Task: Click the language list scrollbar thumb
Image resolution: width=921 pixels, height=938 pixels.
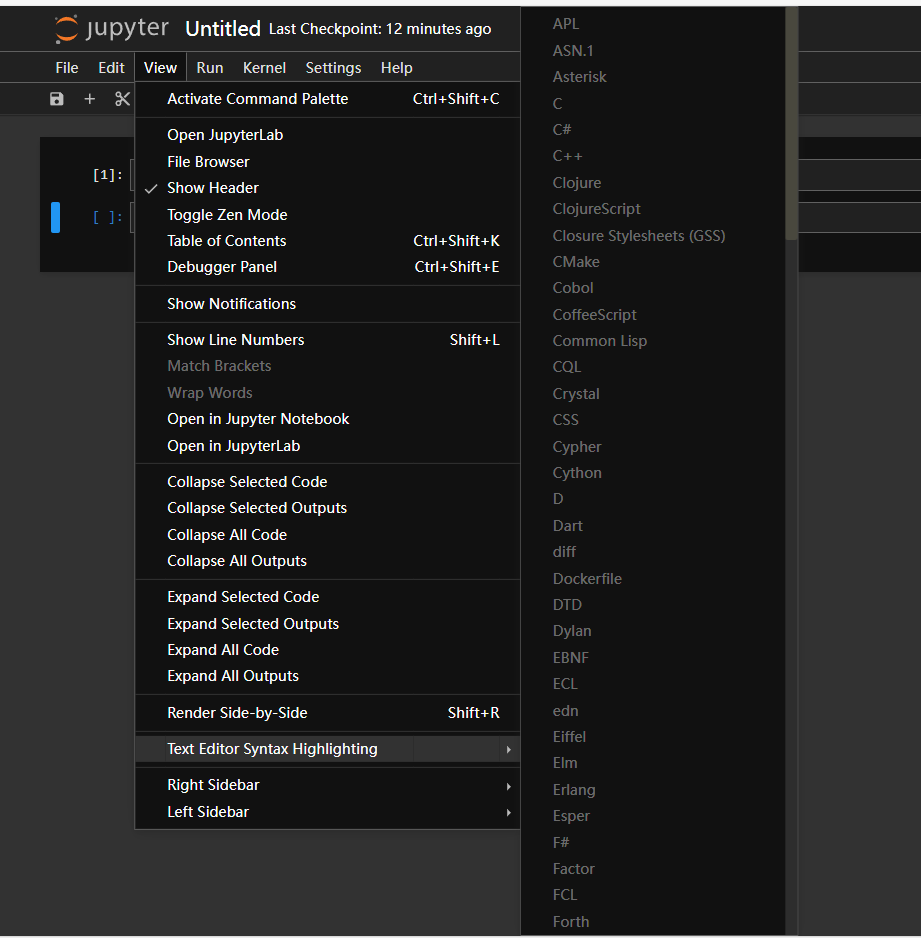Action: click(791, 120)
